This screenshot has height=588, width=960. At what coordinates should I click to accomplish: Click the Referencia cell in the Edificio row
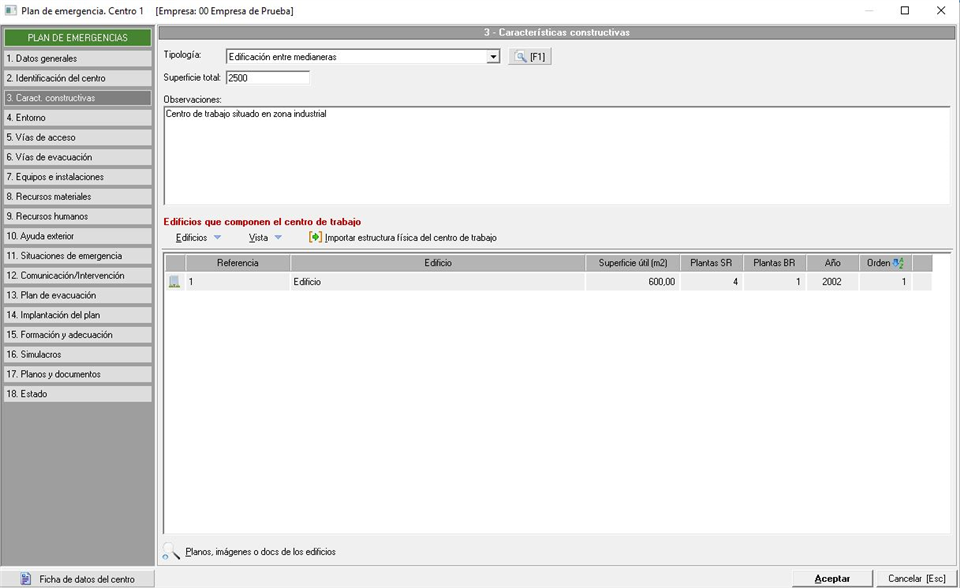coord(238,282)
